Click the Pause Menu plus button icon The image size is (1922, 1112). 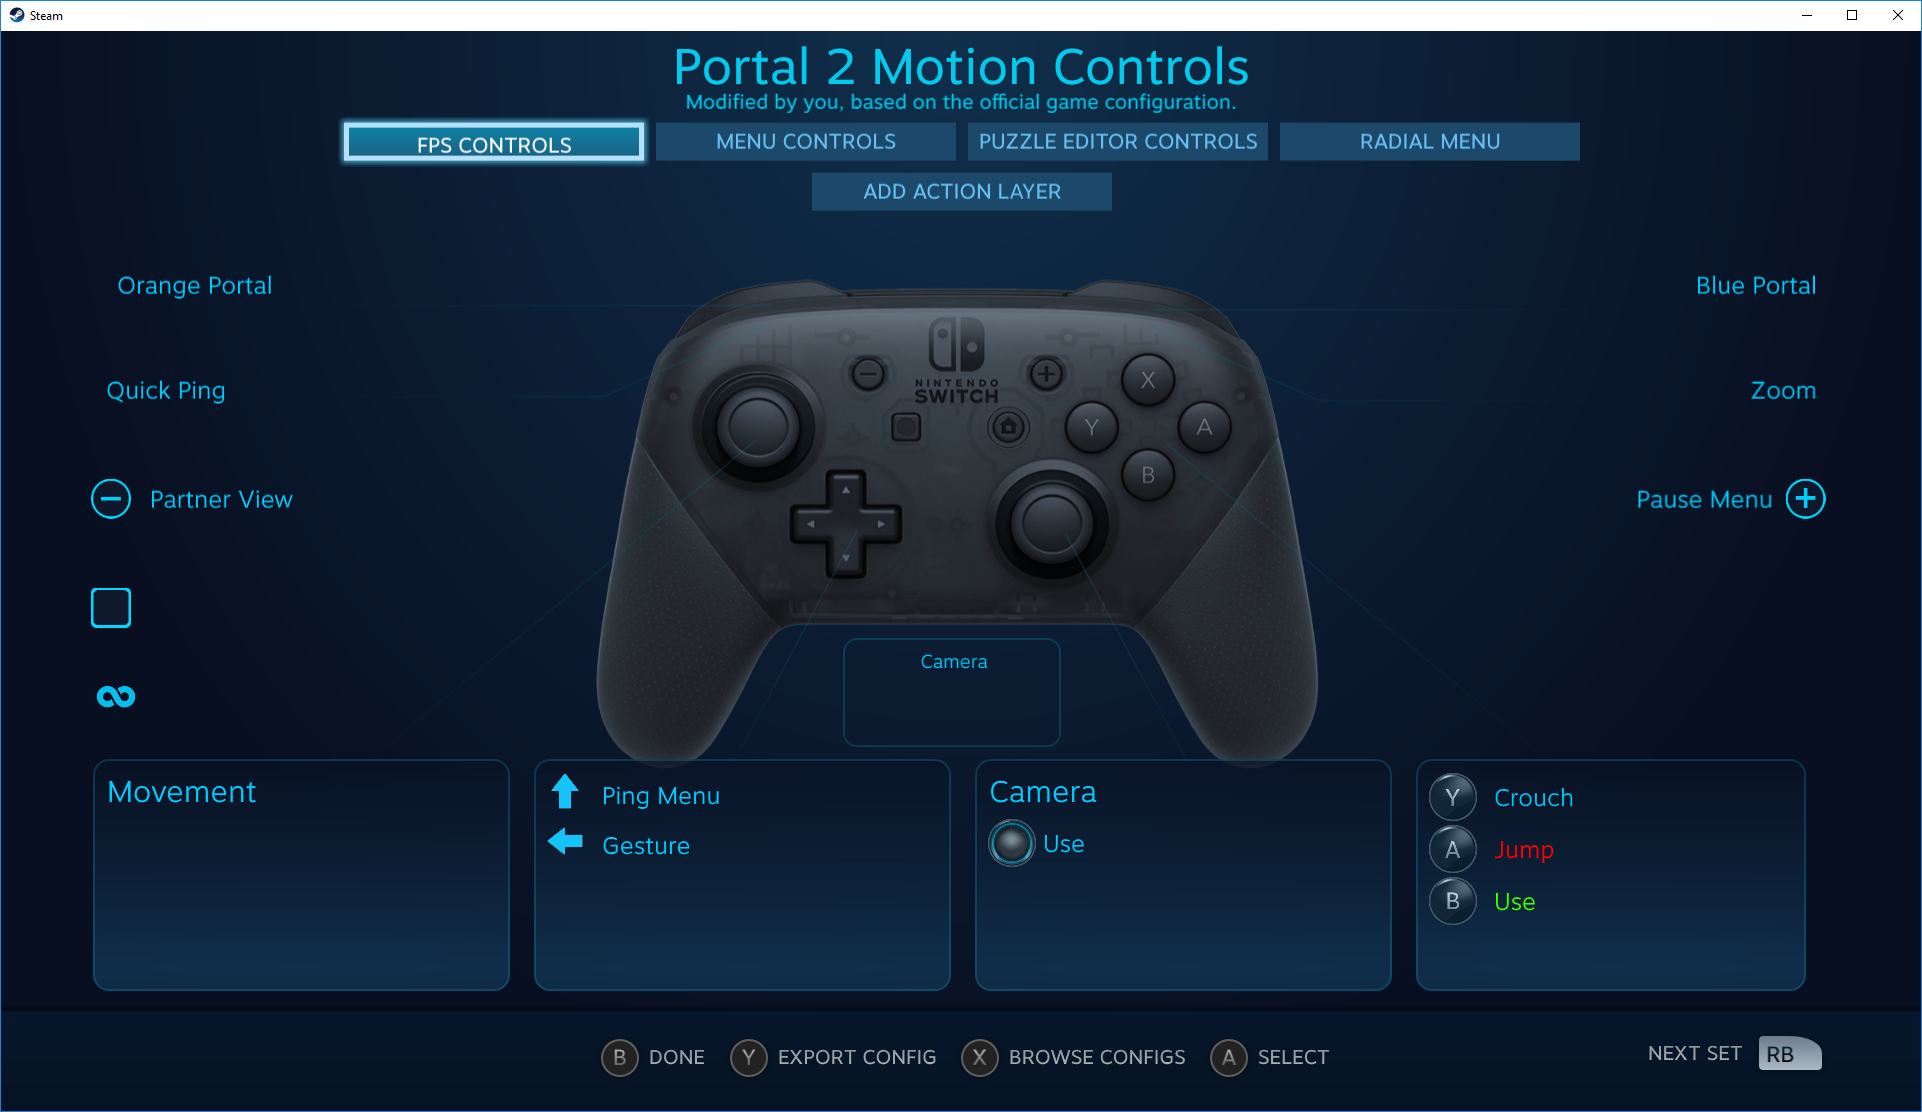click(x=1804, y=499)
